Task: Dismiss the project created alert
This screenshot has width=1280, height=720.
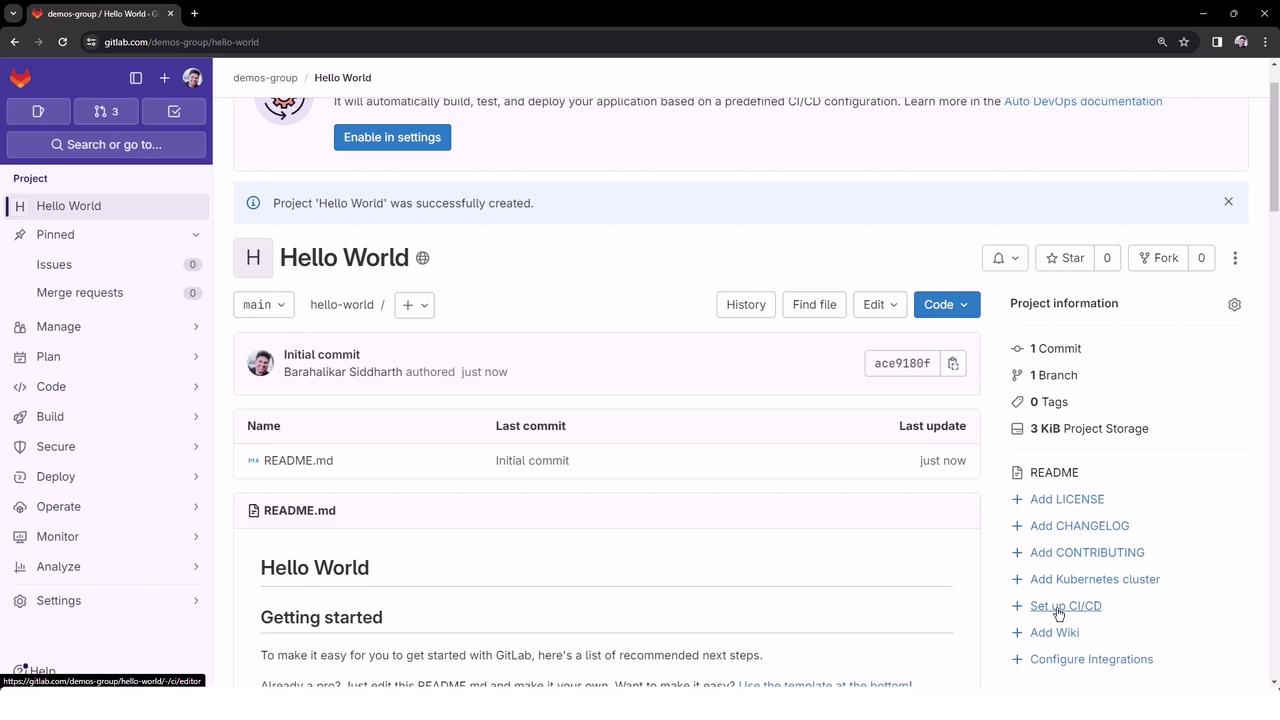Action: pyautogui.click(x=1228, y=202)
